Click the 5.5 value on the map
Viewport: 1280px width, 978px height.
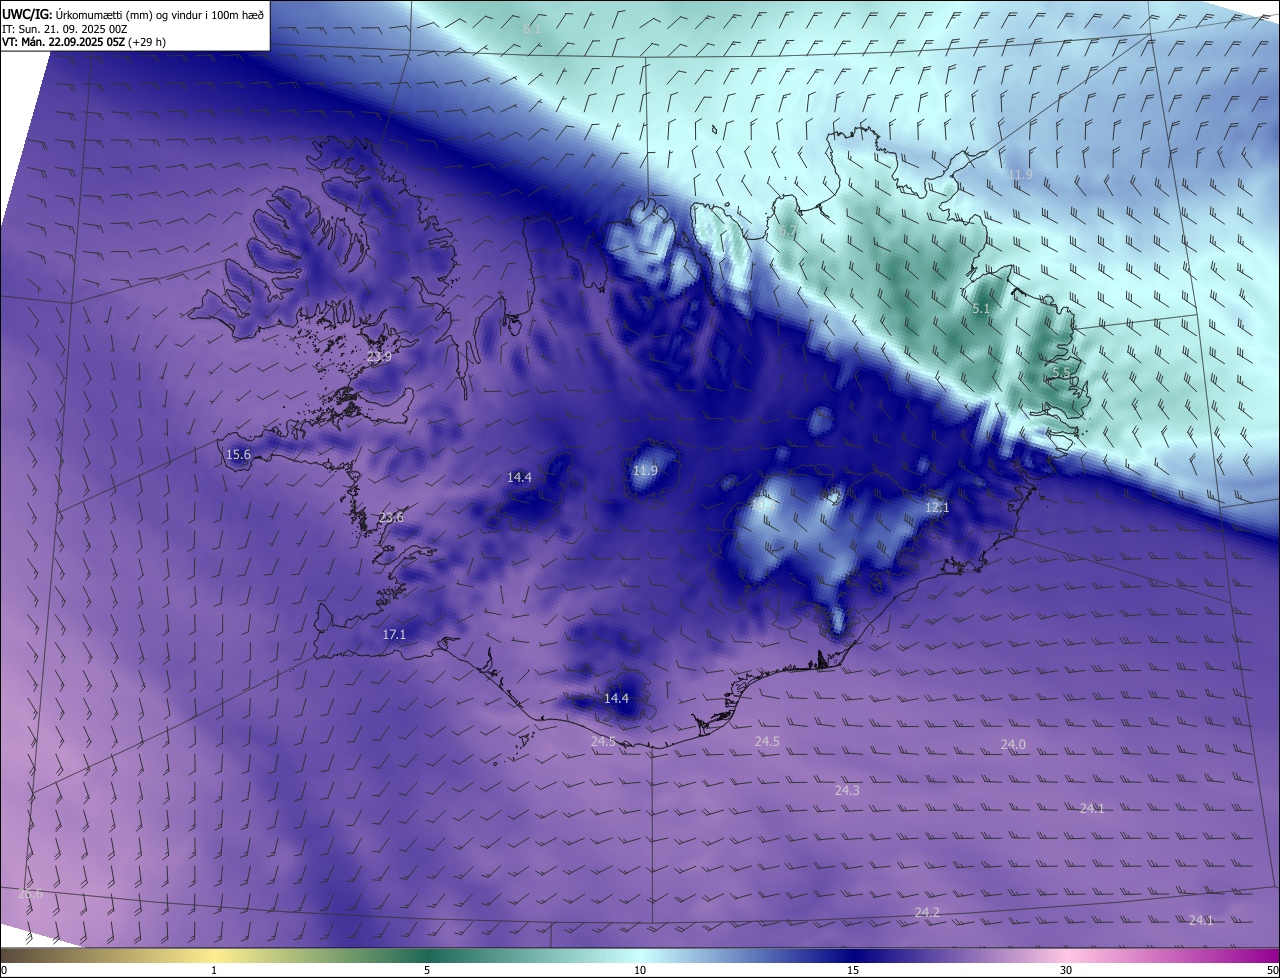[1061, 372]
